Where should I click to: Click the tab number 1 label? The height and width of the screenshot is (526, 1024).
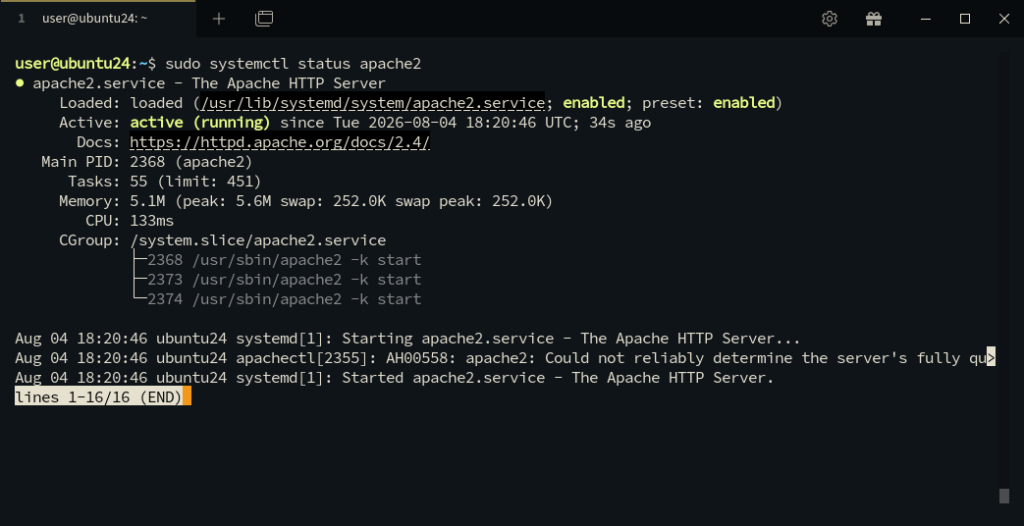point(22,19)
